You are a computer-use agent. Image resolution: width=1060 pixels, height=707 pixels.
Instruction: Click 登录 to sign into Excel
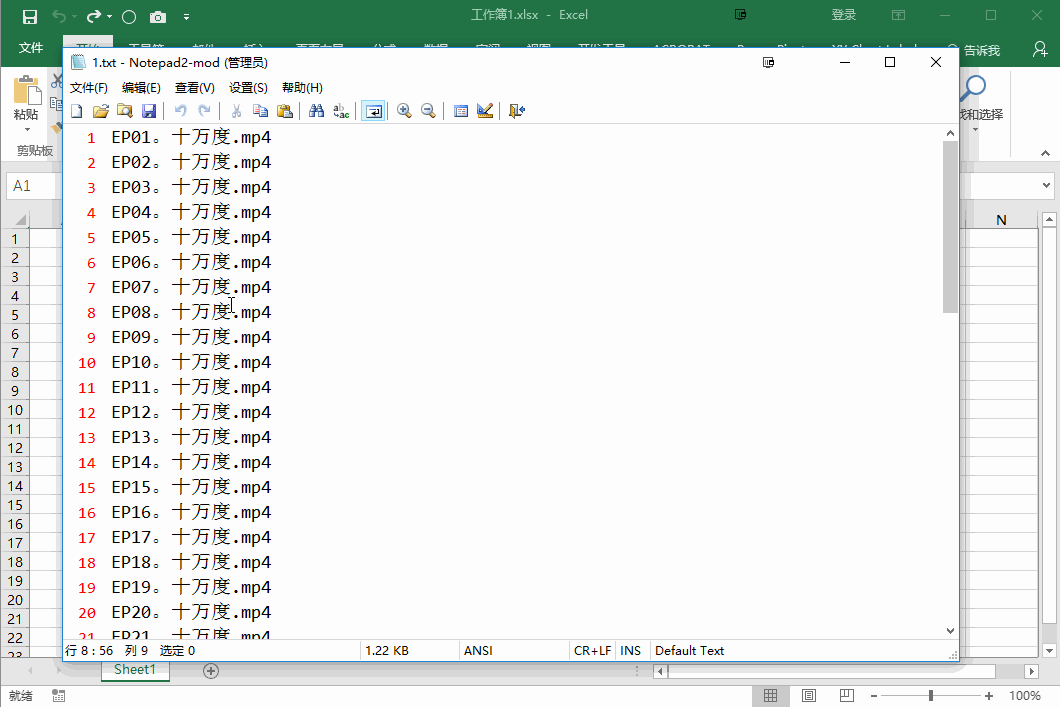[843, 15]
